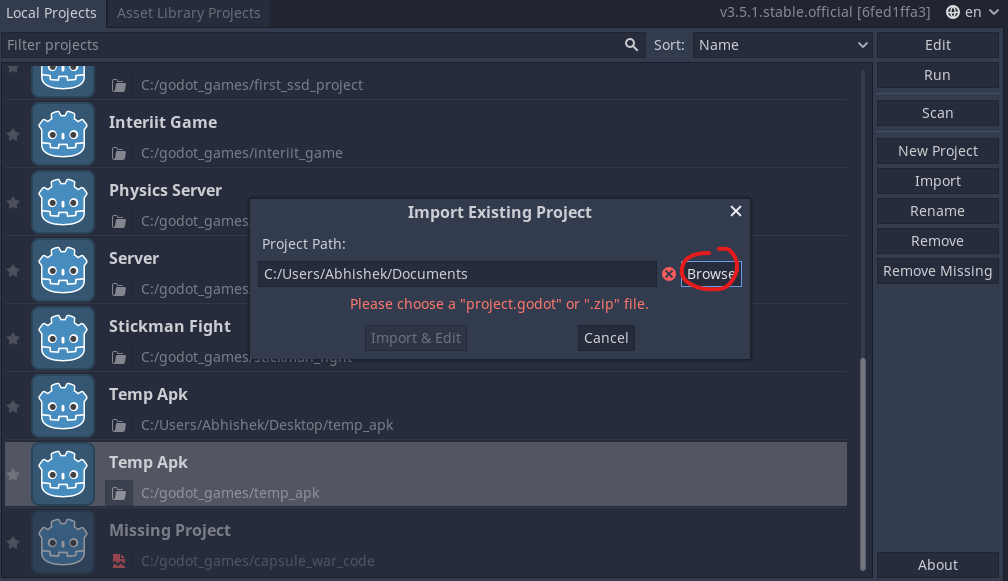The image size is (1008, 581).
Task: Select the Interiit Game project title
Action: [163, 122]
